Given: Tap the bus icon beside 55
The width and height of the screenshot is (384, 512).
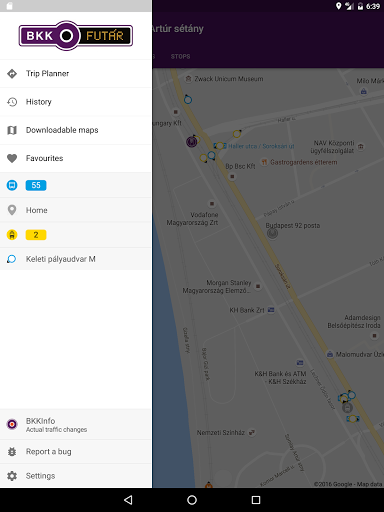Looking at the screenshot, I should [12, 185].
